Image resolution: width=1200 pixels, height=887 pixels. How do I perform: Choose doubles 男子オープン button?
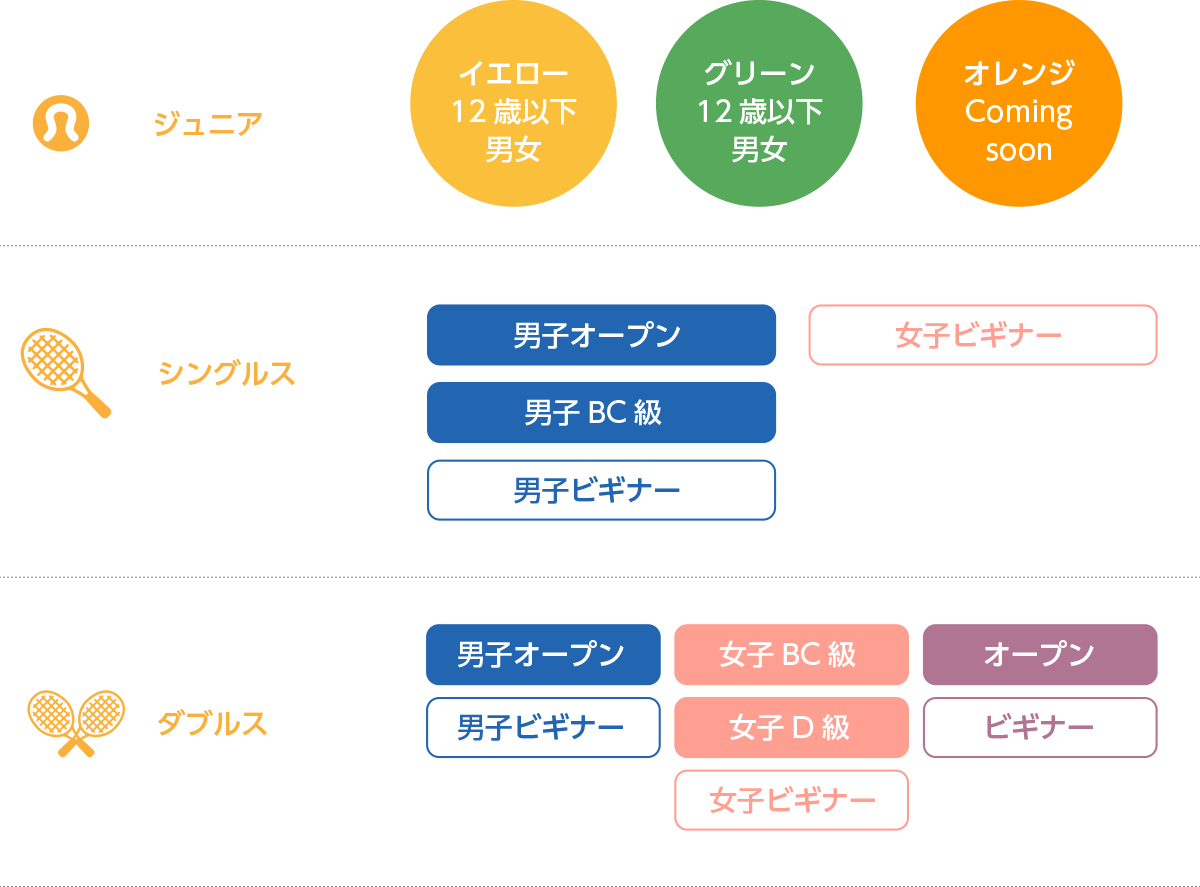tap(544, 655)
